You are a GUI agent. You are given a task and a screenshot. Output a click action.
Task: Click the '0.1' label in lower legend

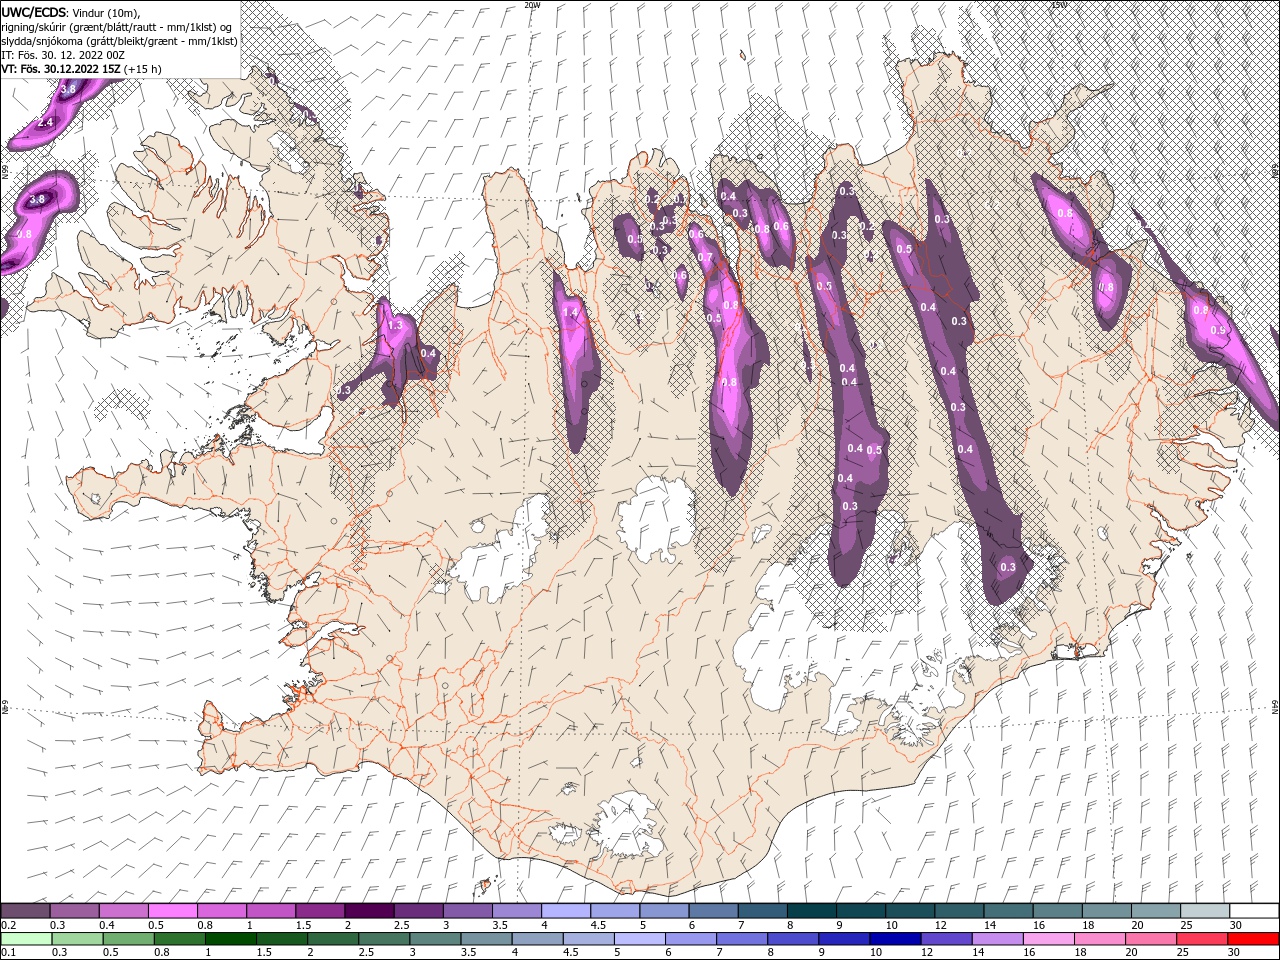click(x=8, y=953)
